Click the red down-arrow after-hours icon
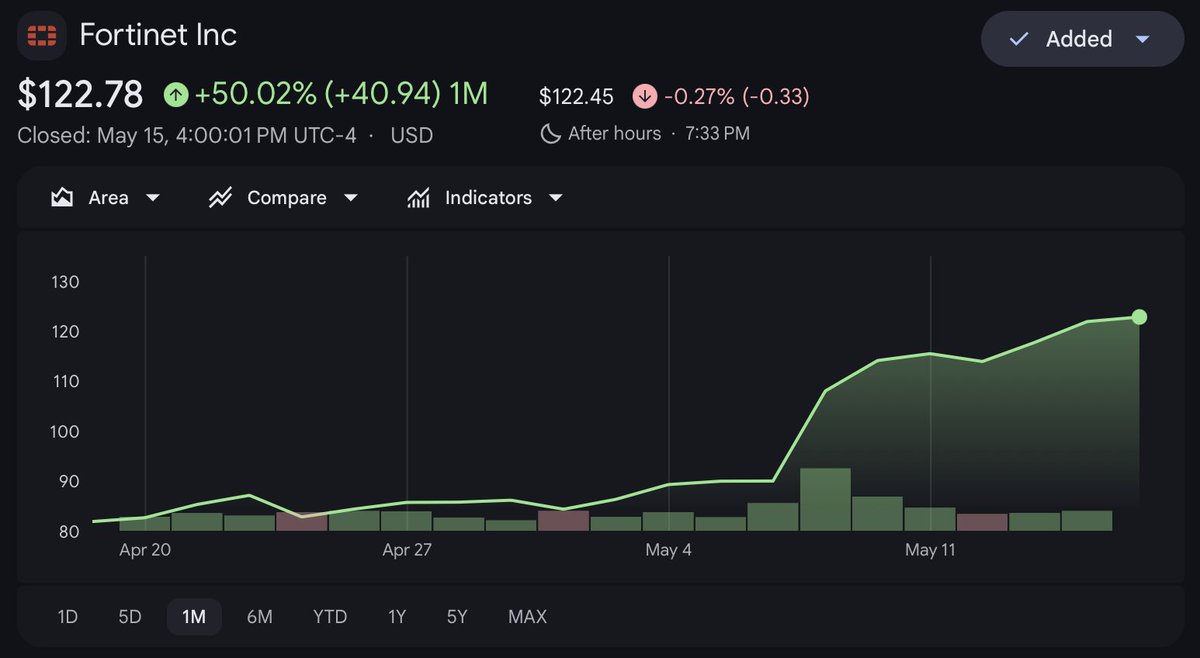Screen dimensions: 1200x658 [644, 97]
